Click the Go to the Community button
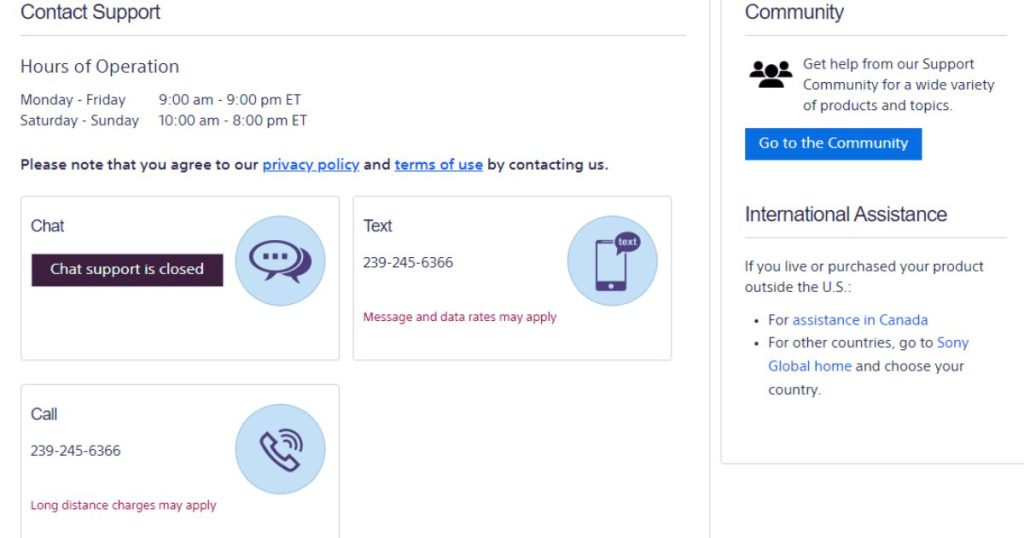Image resolution: width=1024 pixels, height=538 pixels. tap(833, 144)
